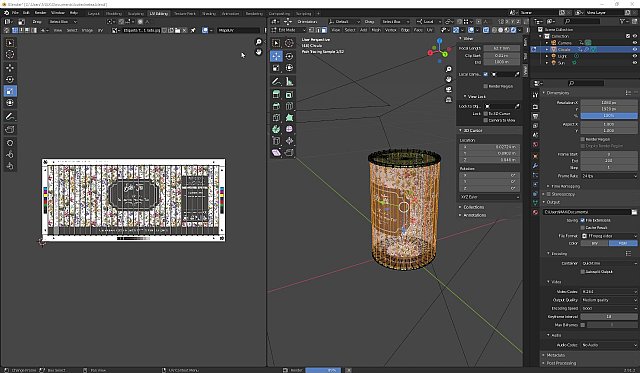
Task: Switch to the Shading workspace tab
Action: (209, 13)
